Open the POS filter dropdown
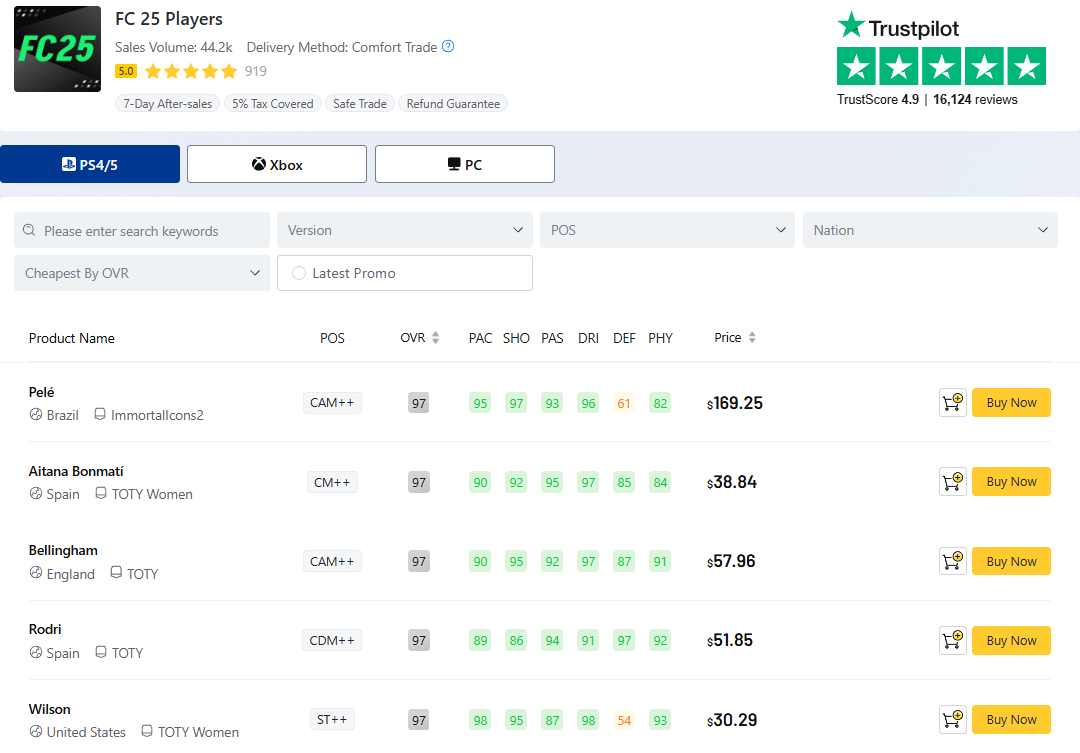The width and height of the screenshot is (1080, 753). click(667, 230)
